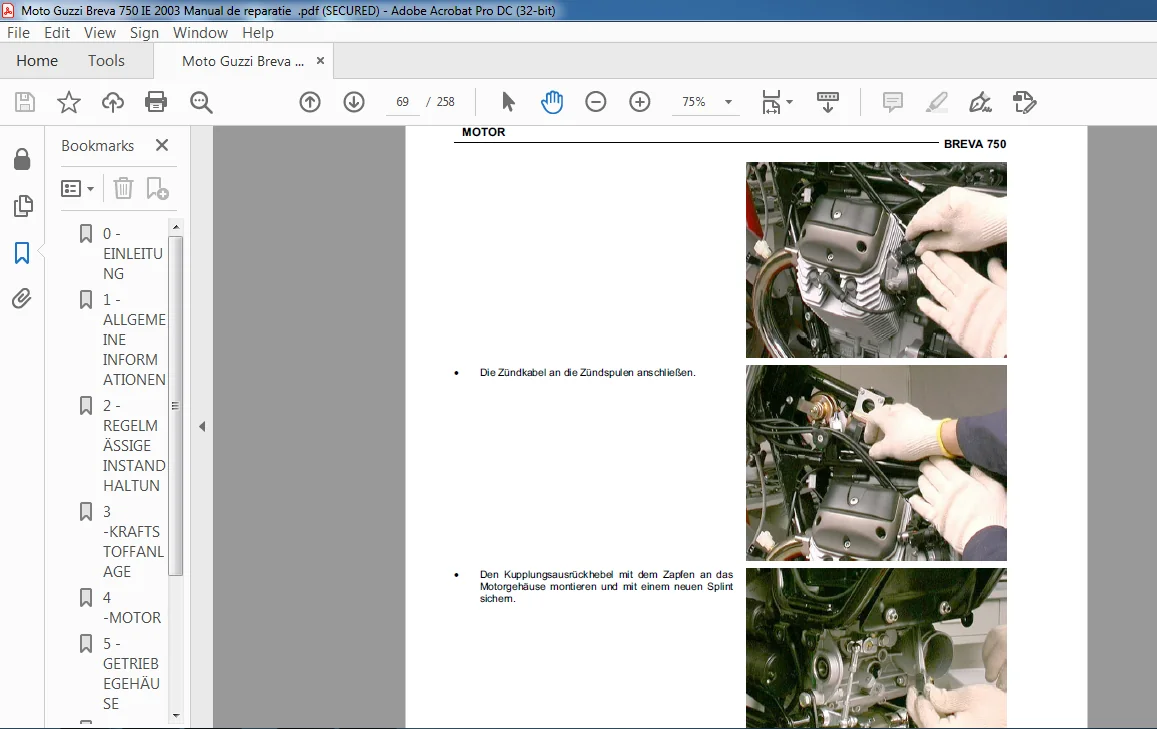Switch to the Home tab
Screen dimensions: 1157x729
point(37,61)
